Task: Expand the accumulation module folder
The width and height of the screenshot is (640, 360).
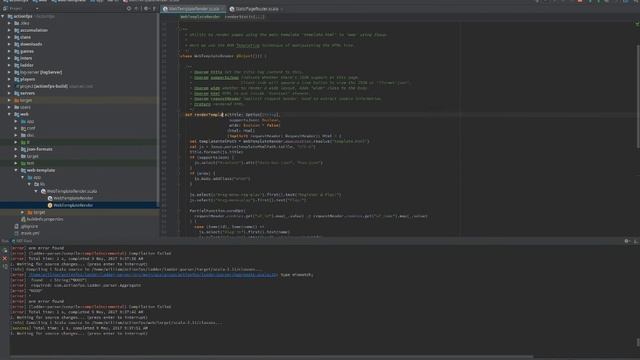Action: point(9,30)
